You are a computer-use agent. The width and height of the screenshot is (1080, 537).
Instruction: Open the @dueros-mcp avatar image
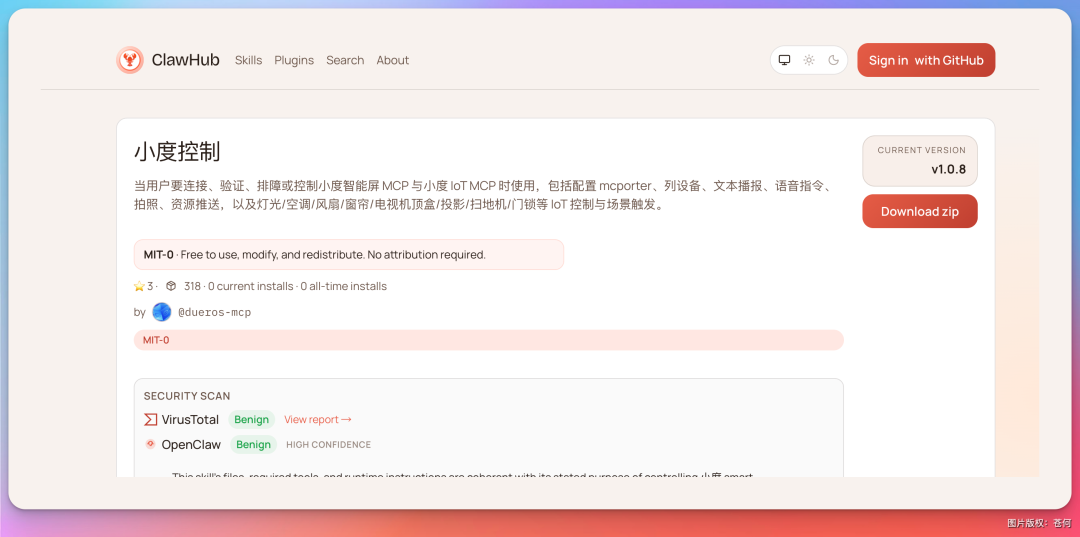click(161, 312)
